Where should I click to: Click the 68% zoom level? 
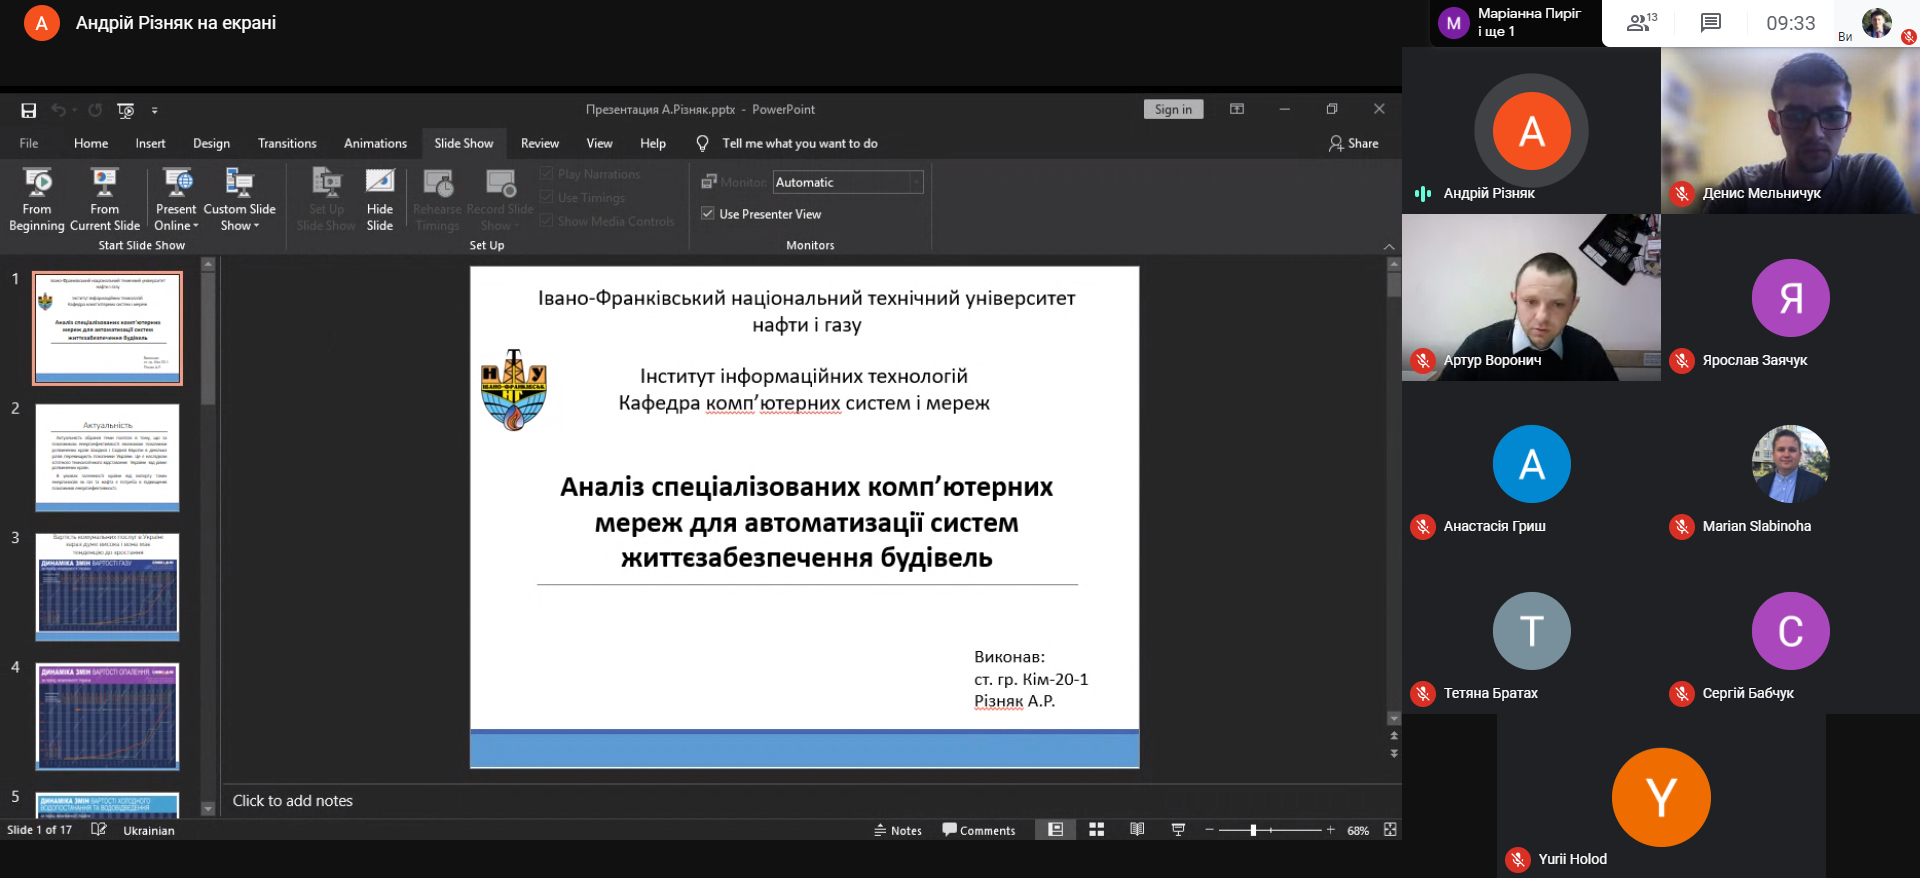pos(1358,831)
